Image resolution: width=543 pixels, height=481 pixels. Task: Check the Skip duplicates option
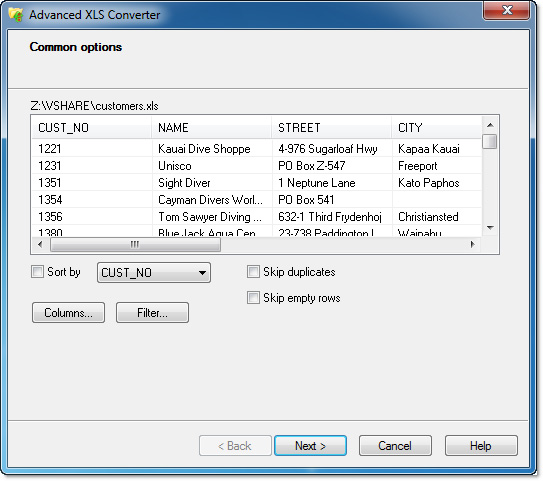click(x=253, y=272)
